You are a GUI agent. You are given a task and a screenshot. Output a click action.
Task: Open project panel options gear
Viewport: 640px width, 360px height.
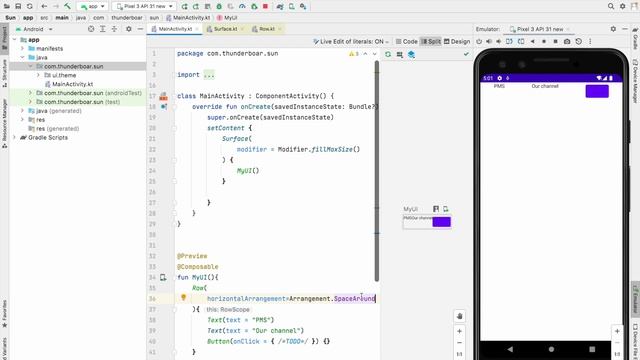point(129,29)
